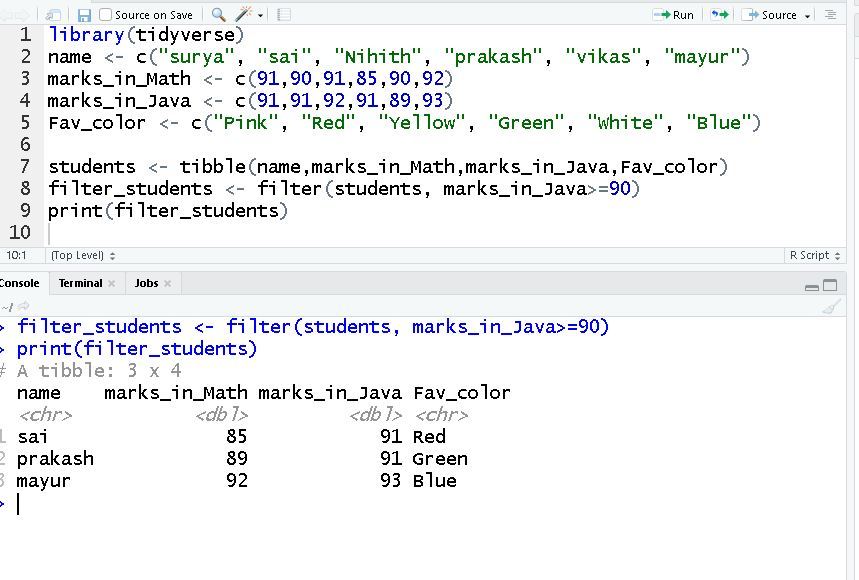Switch to the Jobs tab
The height and width of the screenshot is (580, 859).
[146, 283]
